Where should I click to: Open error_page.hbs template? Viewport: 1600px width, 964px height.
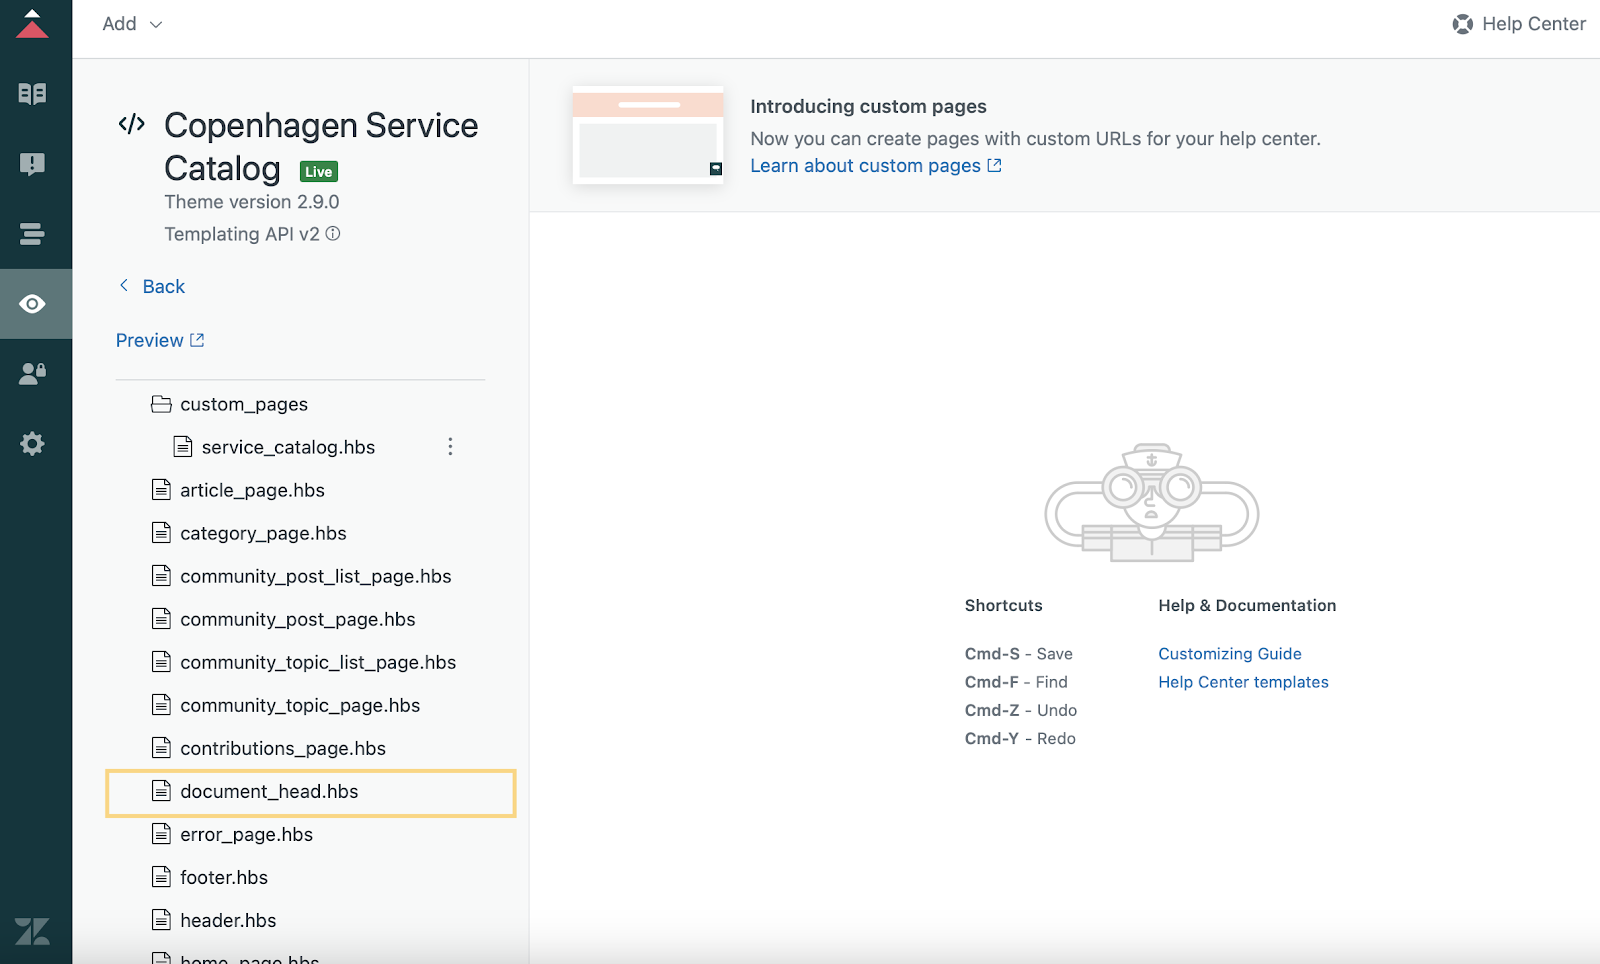click(246, 834)
